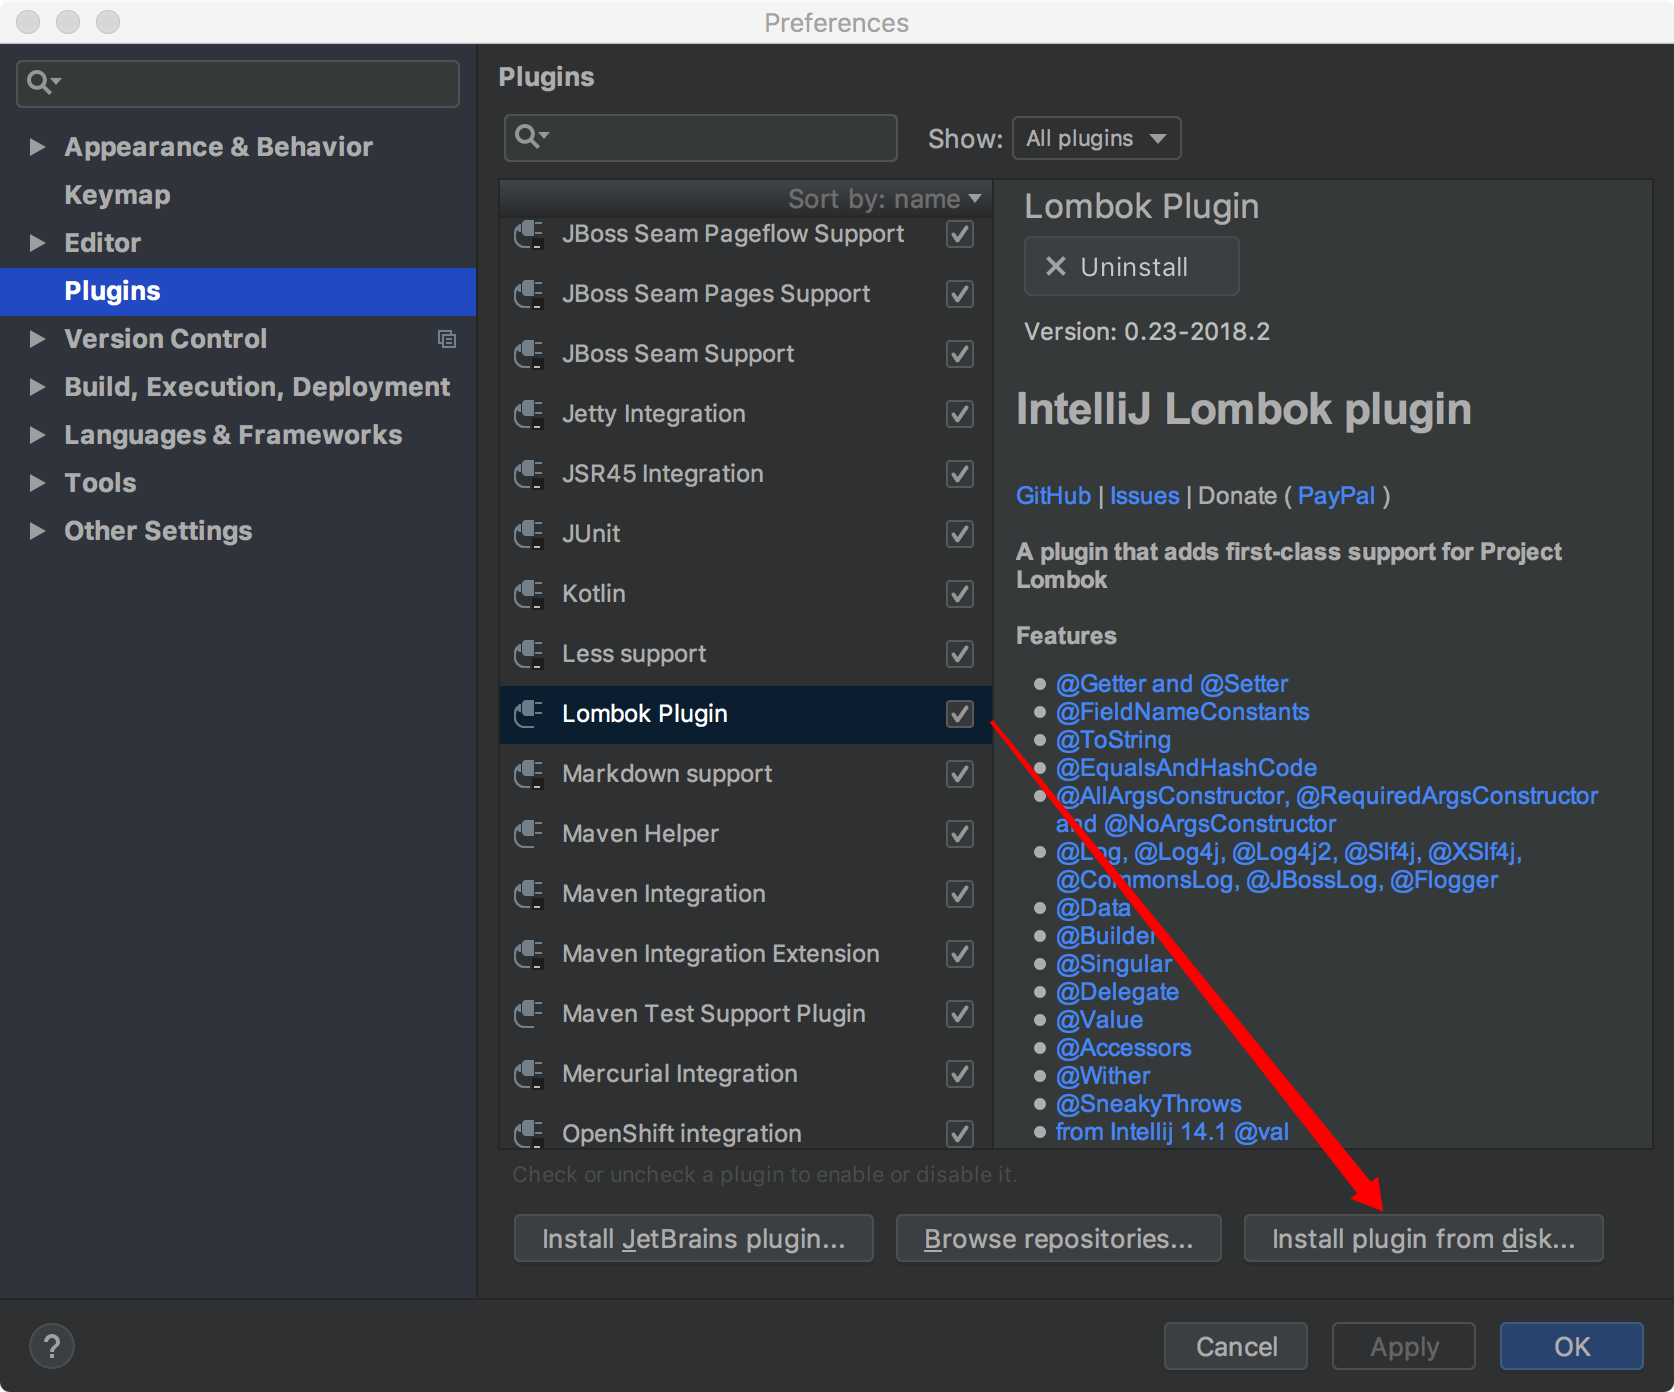Expand Build, Execution, Deployment node
Image resolution: width=1674 pixels, height=1392 pixels.
pyautogui.click(x=37, y=387)
